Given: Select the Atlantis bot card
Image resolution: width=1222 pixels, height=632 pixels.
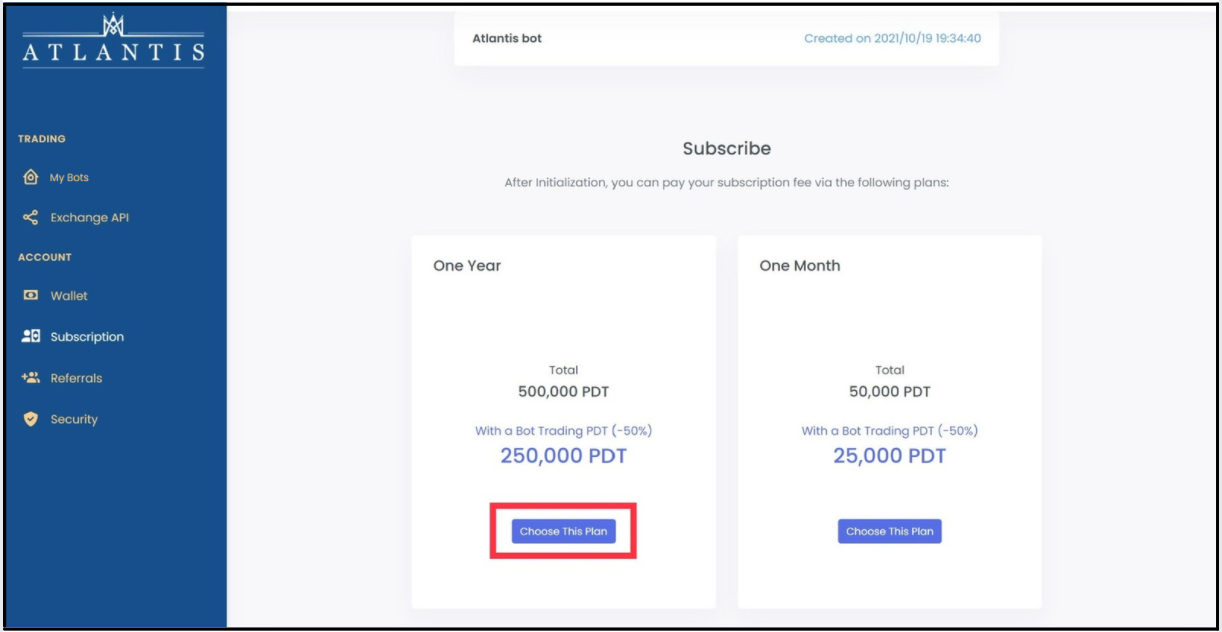Looking at the screenshot, I should coord(726,39).
